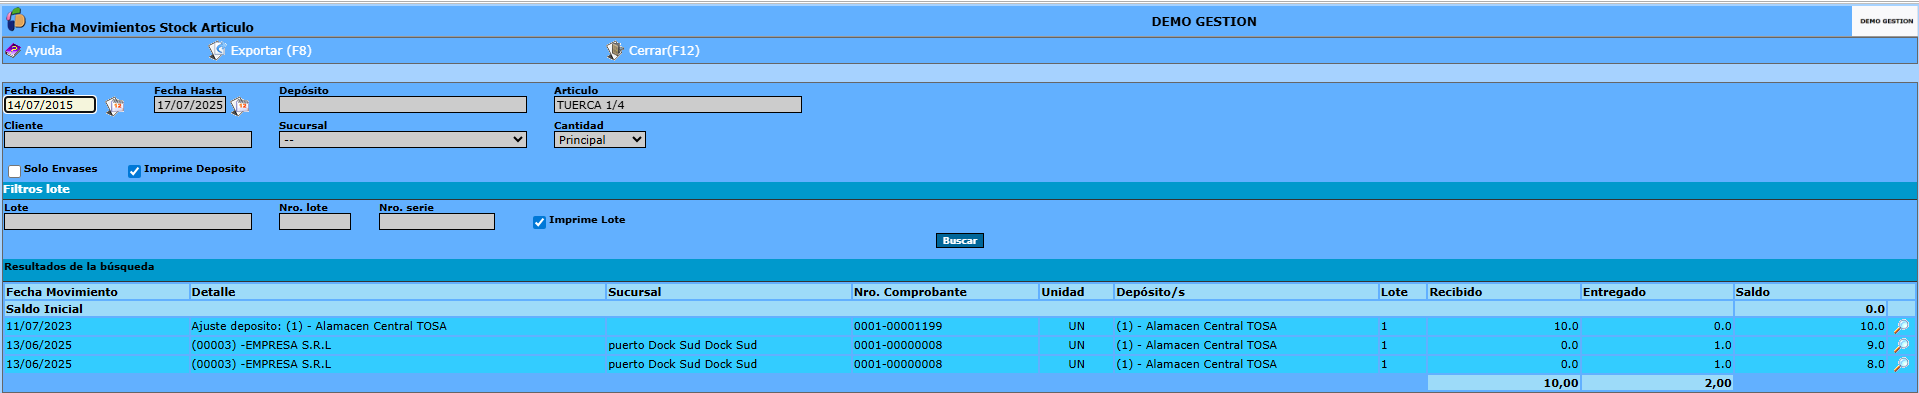Click the Cliente input field
This screenshot has width=1919, height=393.
(128, 140)
